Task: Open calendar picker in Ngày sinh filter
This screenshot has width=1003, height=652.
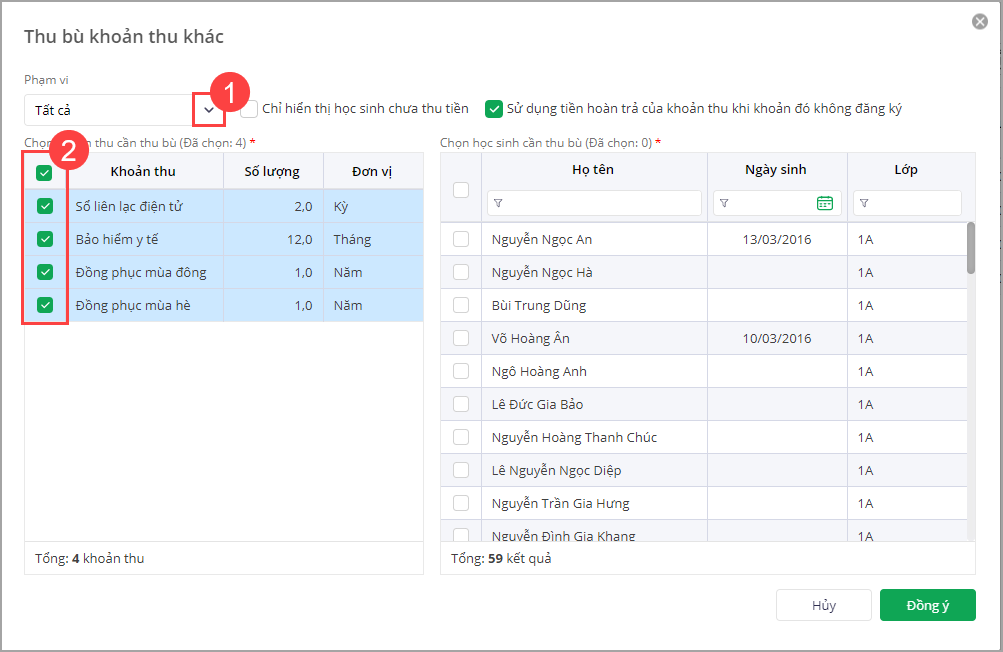Action: pos(825,203)
